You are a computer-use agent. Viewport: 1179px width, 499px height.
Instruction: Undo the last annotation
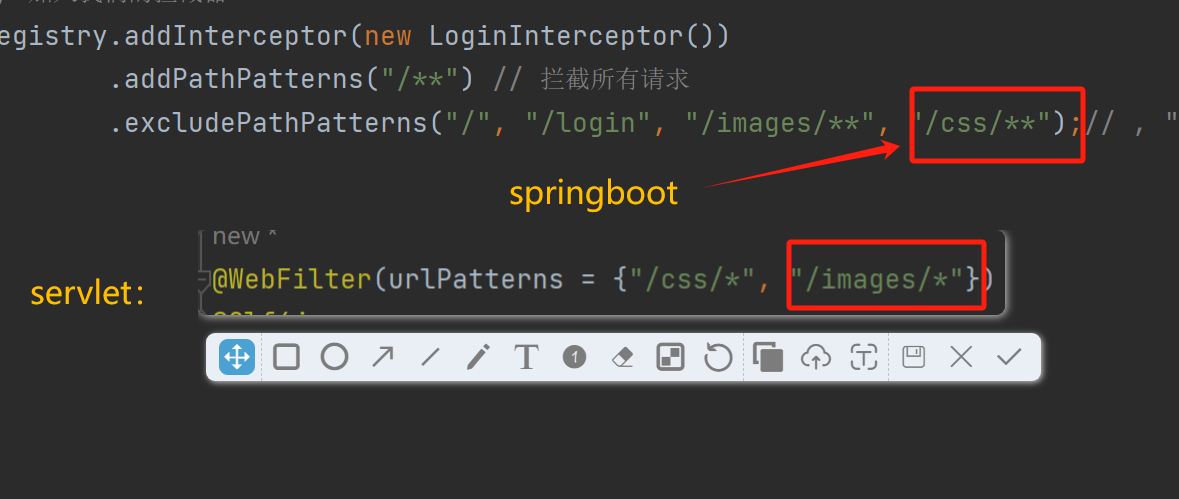pos(718,357)
